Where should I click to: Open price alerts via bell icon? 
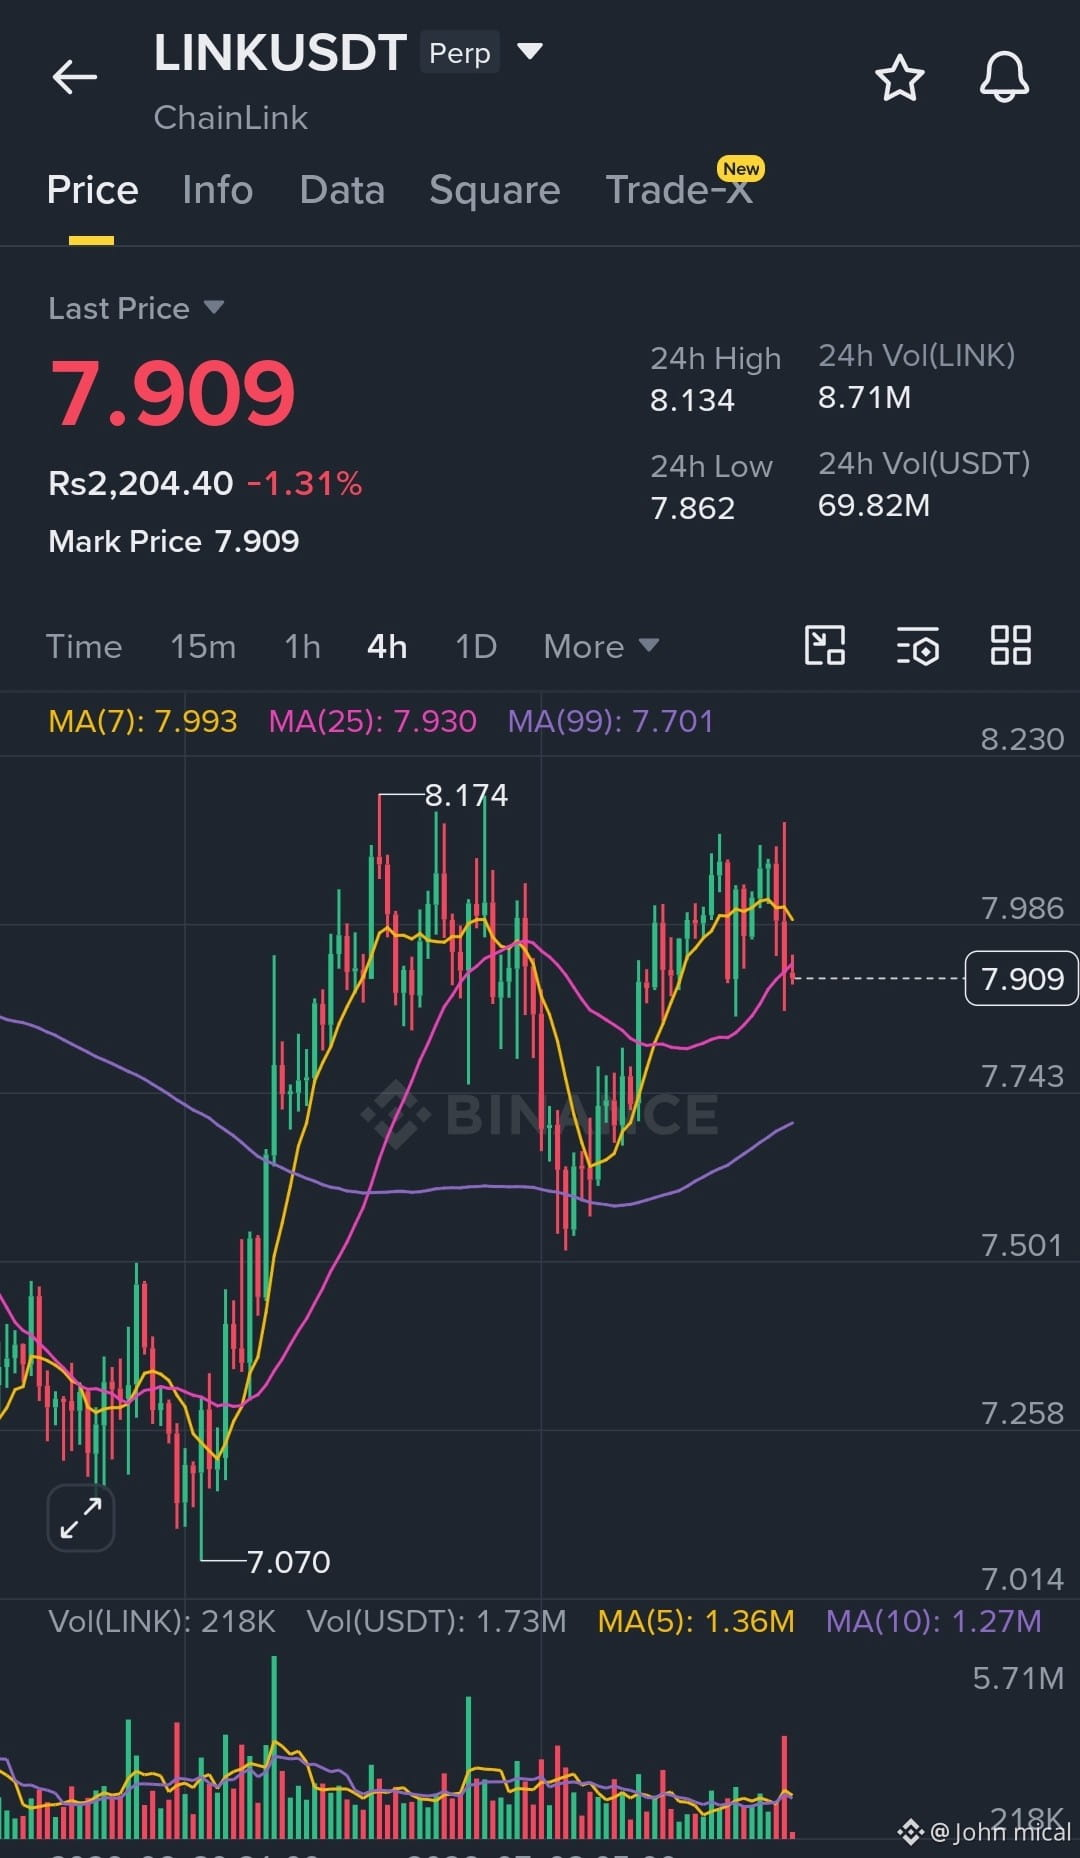[1004, 77]
